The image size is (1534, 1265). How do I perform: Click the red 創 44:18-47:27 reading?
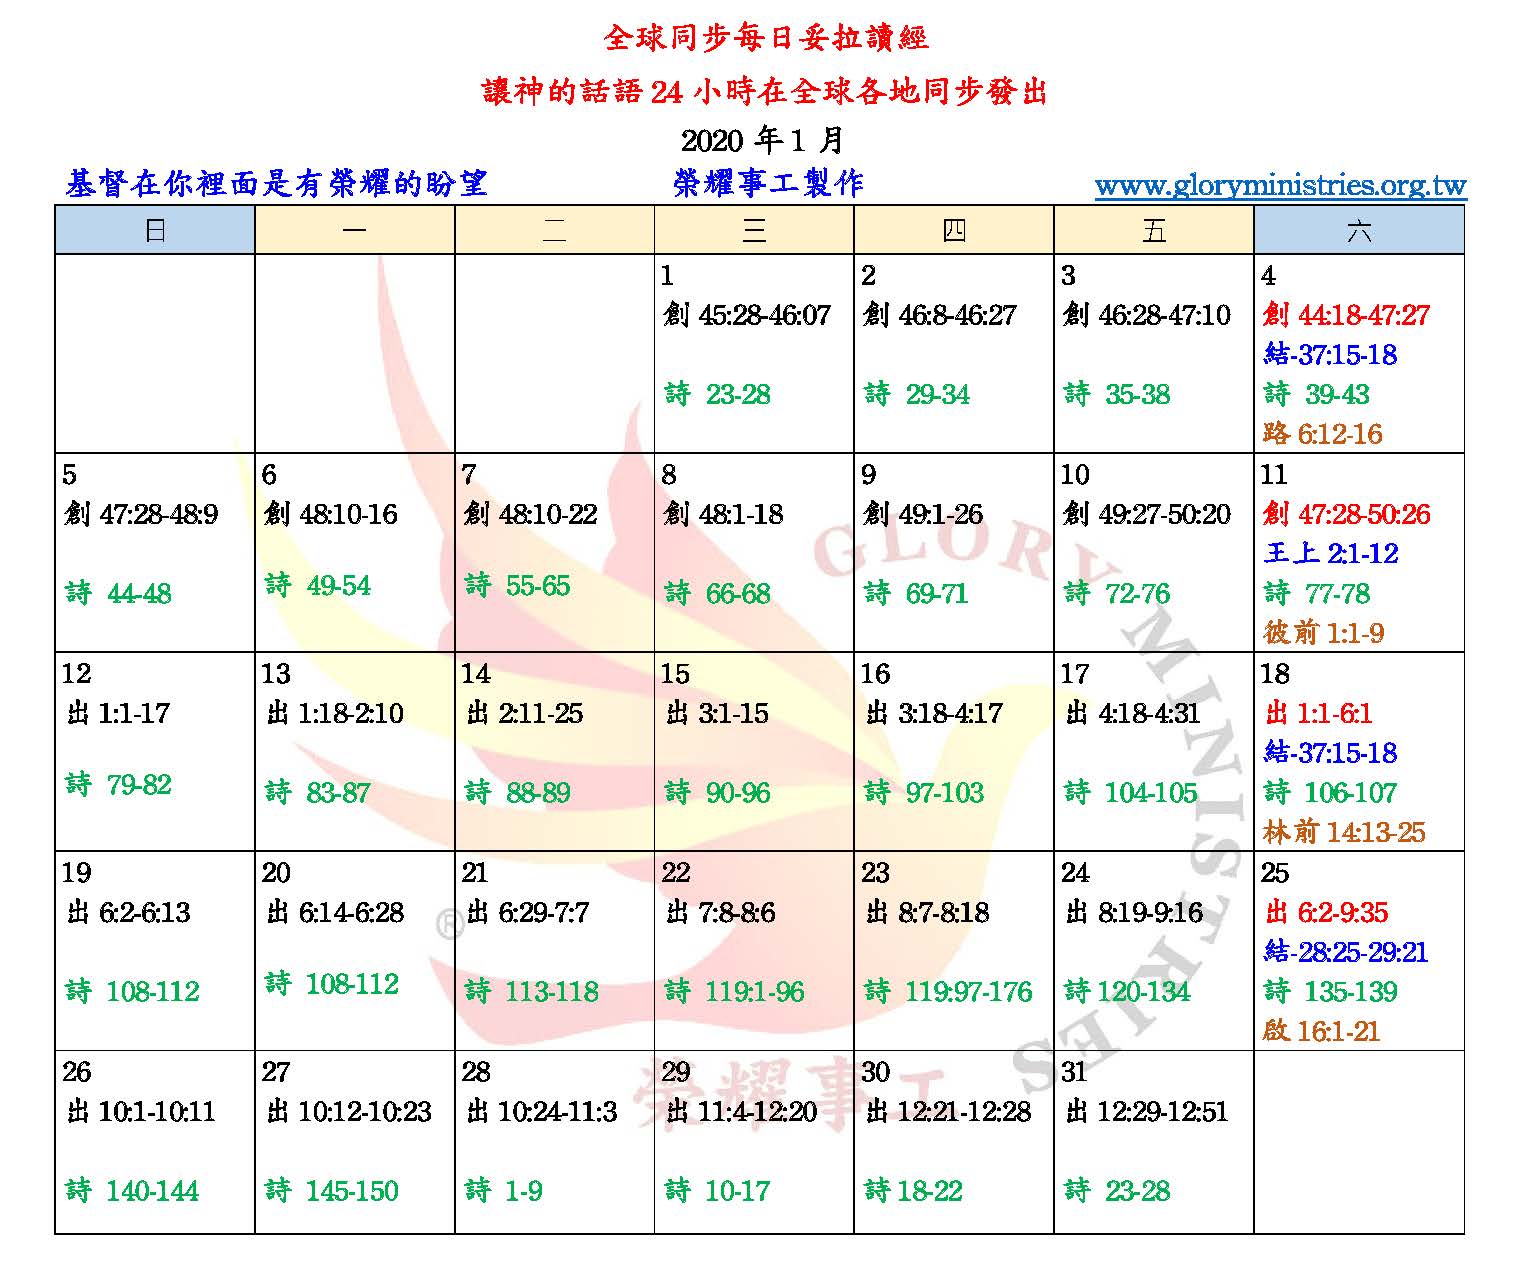(x=1346, y=315)
